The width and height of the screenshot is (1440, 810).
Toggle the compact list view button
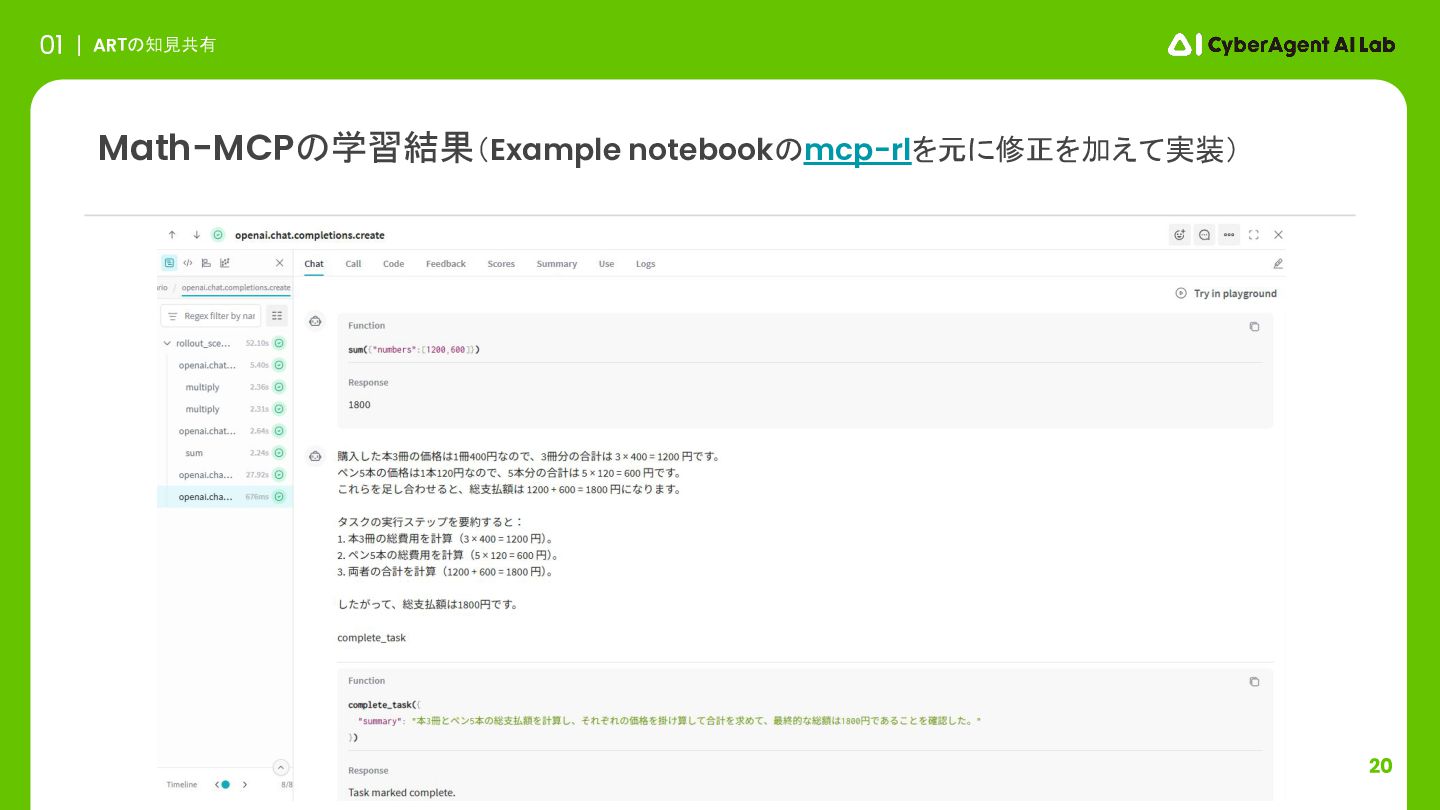point(277,316)
